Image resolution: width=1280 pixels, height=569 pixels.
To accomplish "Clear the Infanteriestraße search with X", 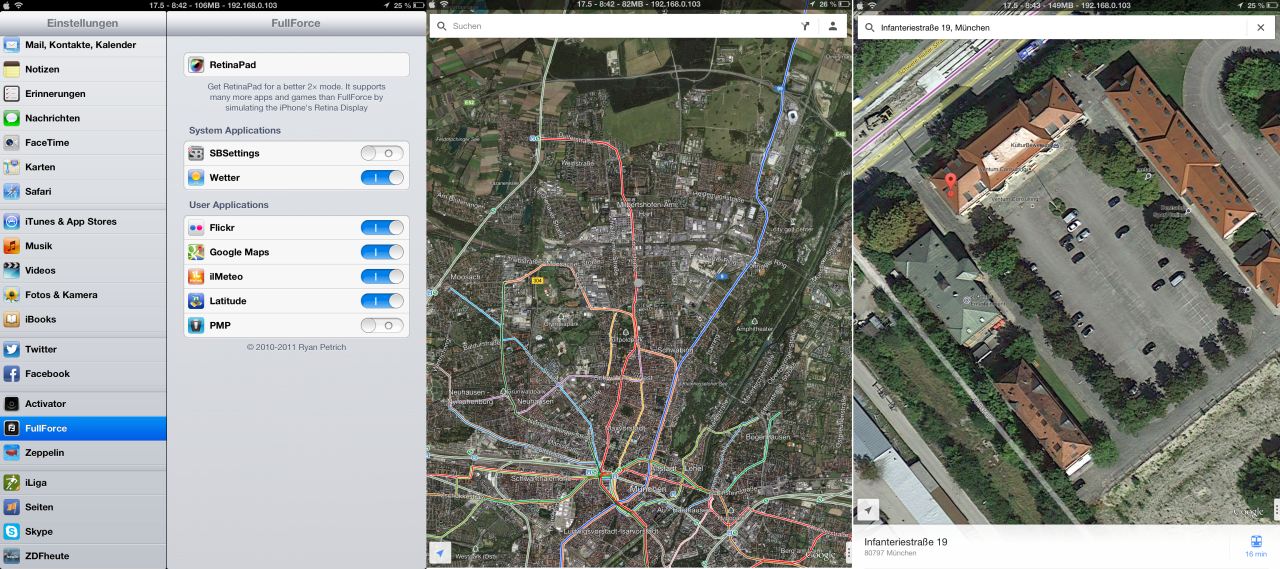I will [1260, 28].
